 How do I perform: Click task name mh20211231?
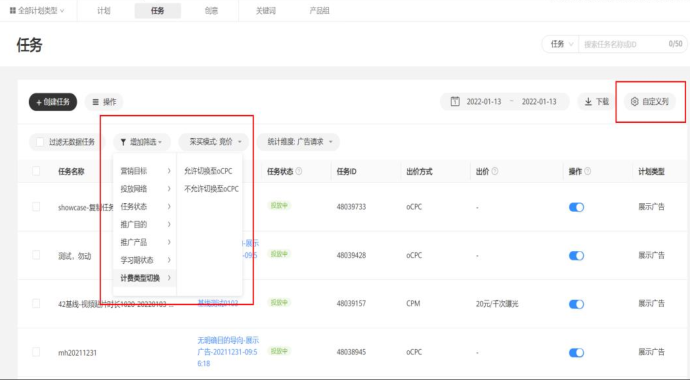point(77,353)
